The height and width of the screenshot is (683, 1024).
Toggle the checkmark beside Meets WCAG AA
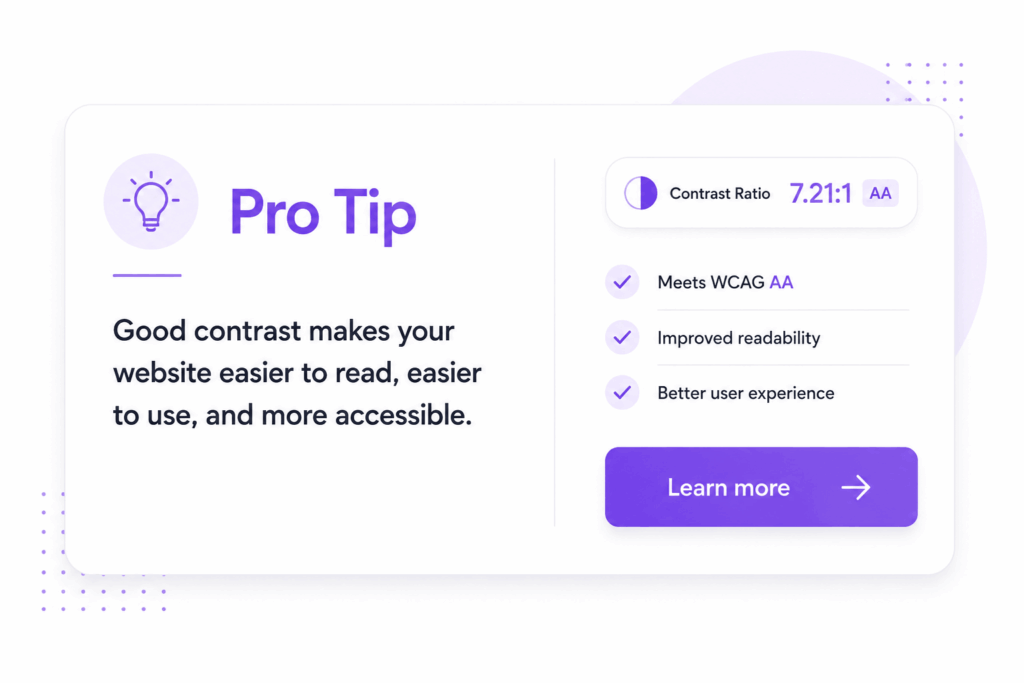(622, 282)
